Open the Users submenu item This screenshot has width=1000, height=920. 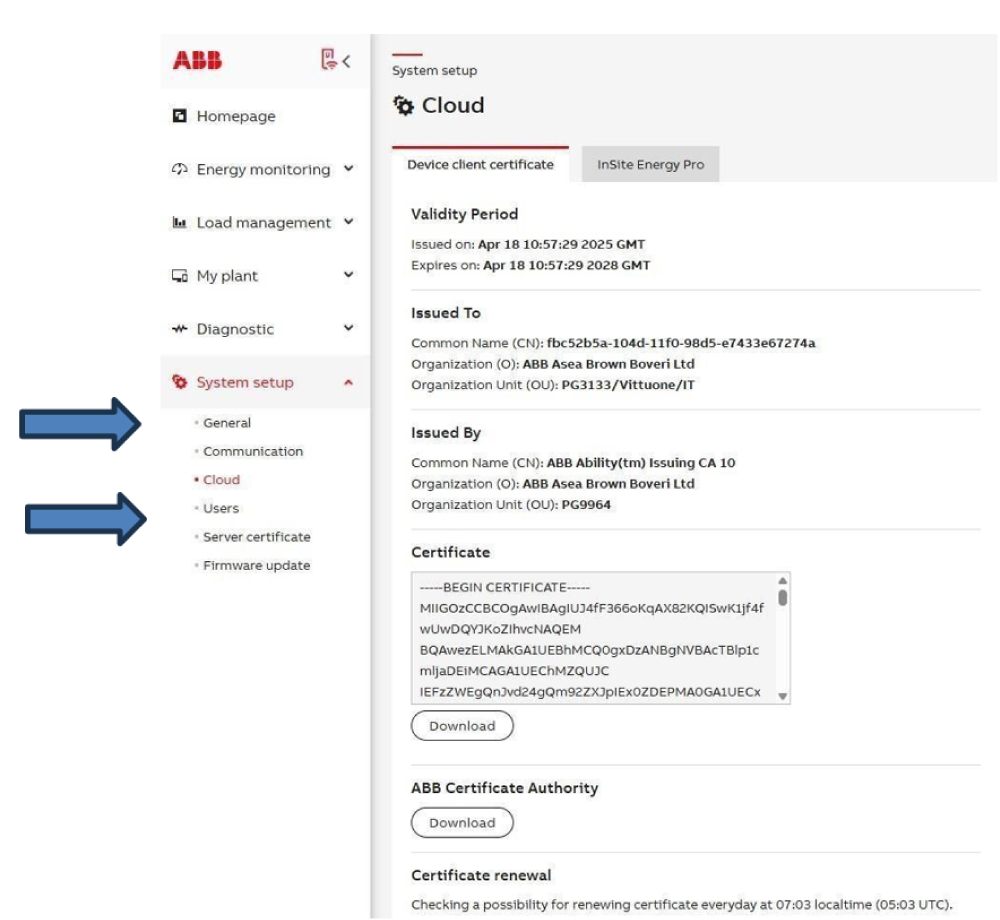tap(221, 508)
